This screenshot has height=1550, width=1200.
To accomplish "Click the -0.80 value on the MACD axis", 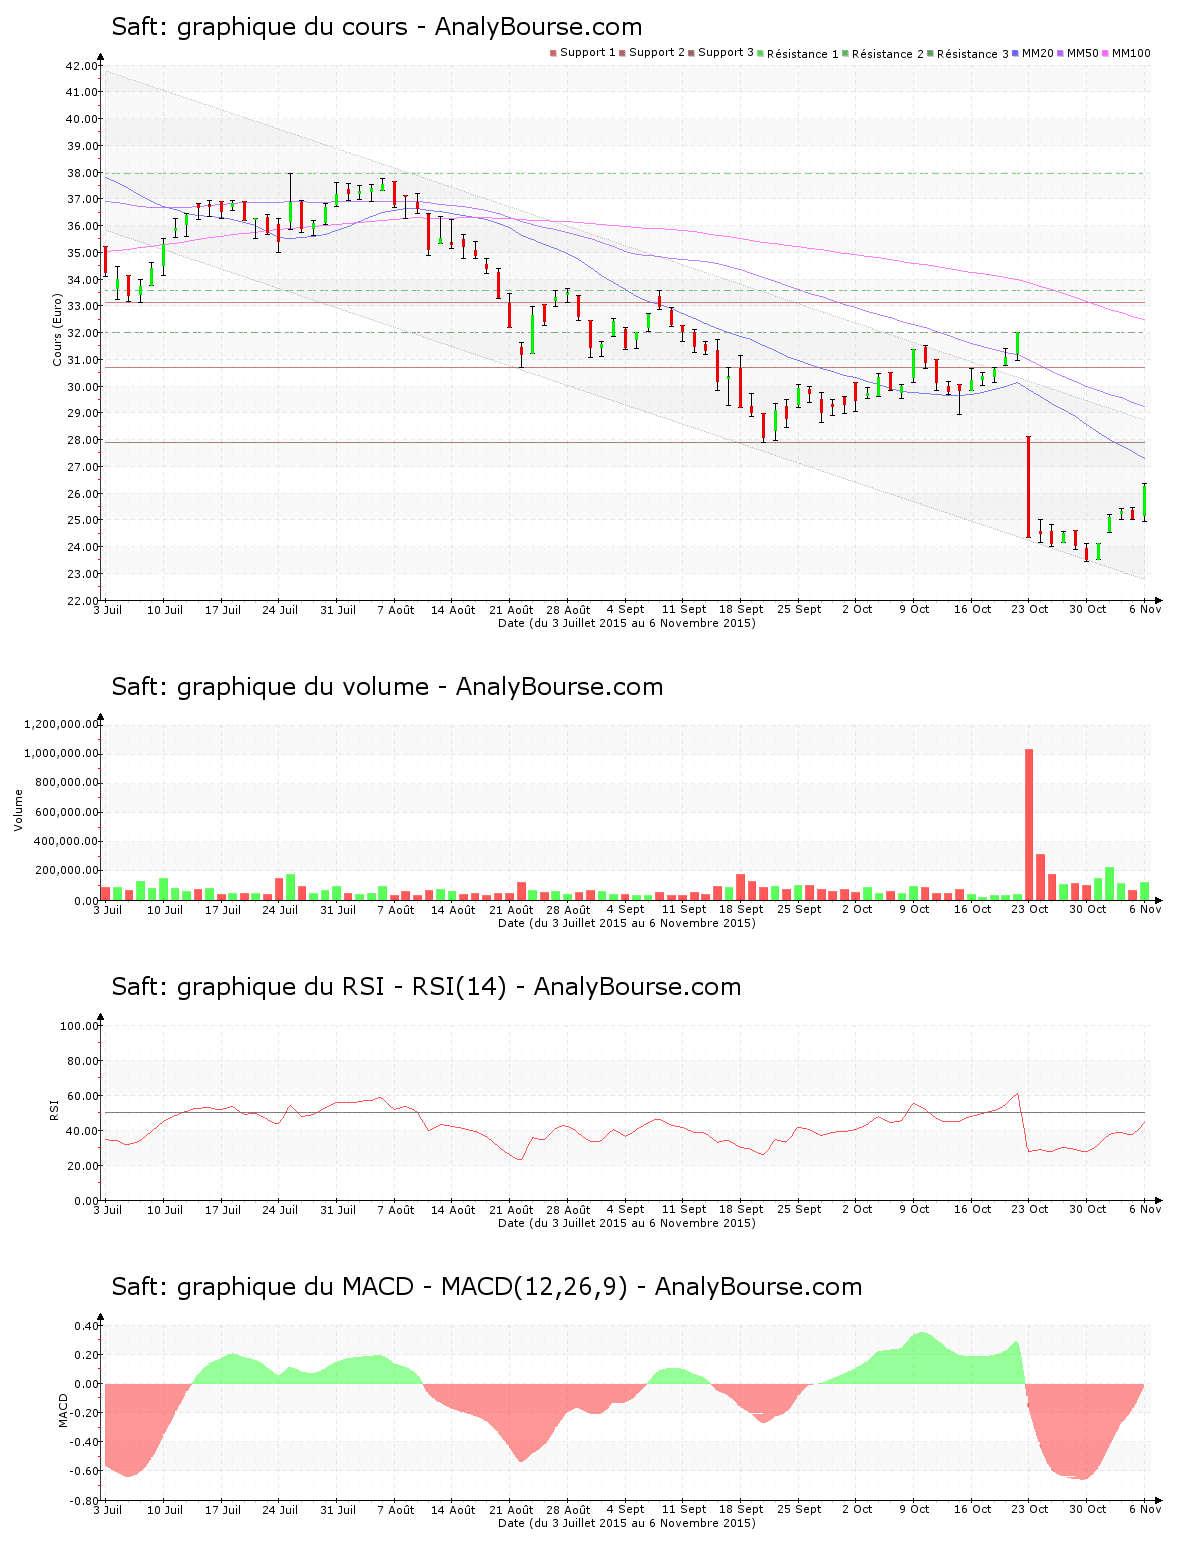I will click(82, 1501).
